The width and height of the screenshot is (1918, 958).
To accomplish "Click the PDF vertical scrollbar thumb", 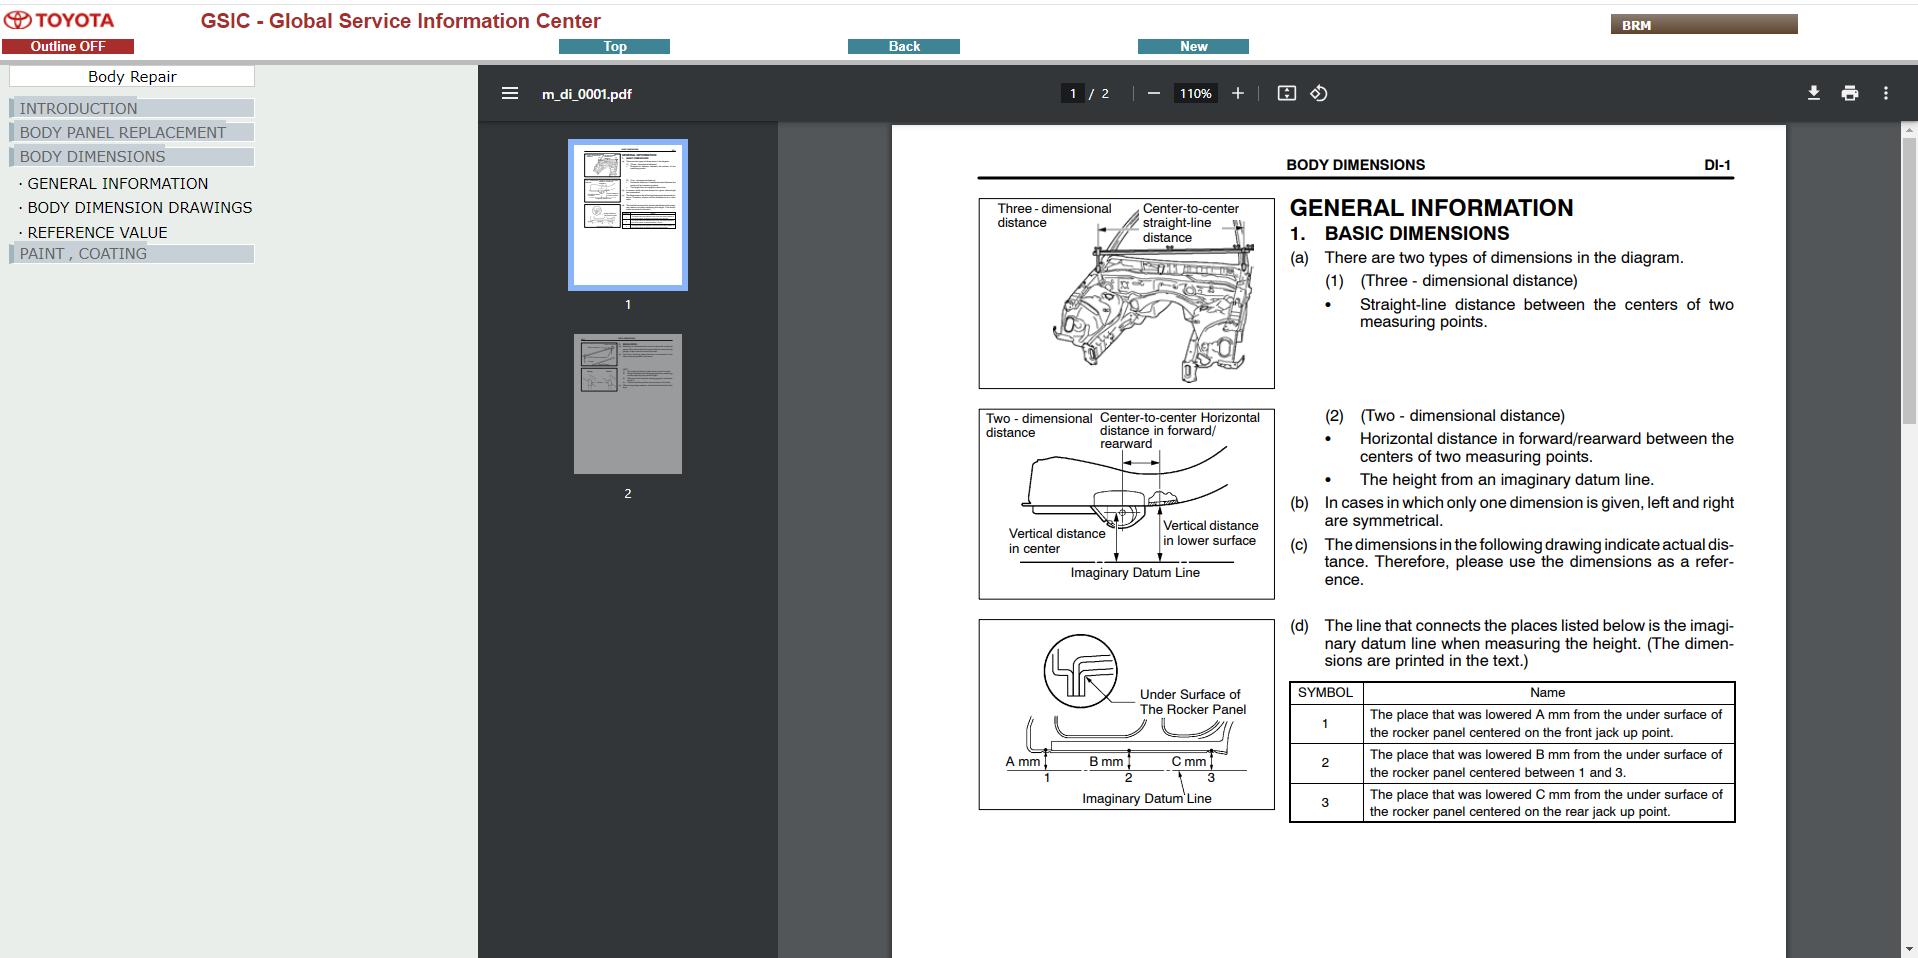I will [x=1909, y=282].
